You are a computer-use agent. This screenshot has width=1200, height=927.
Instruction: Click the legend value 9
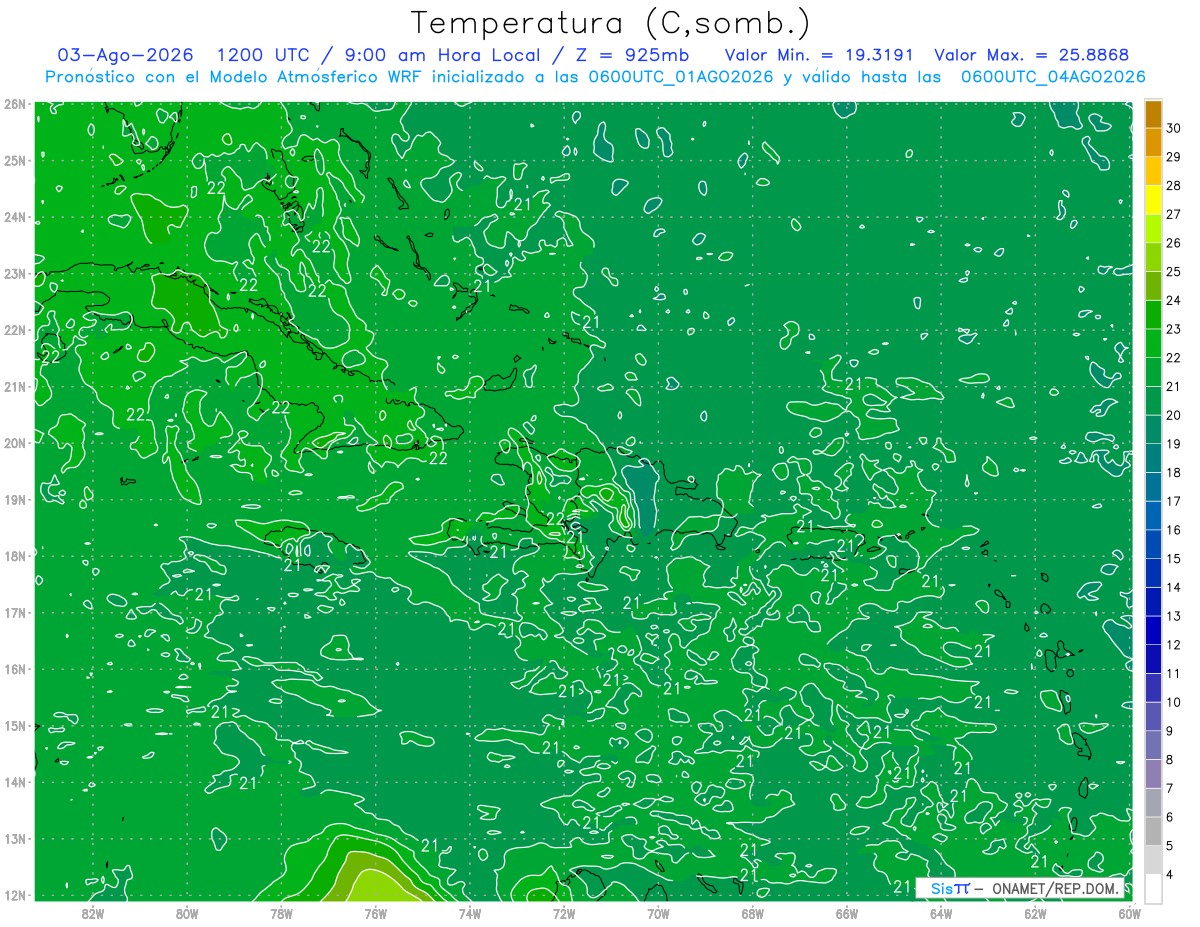point(1170,731)
